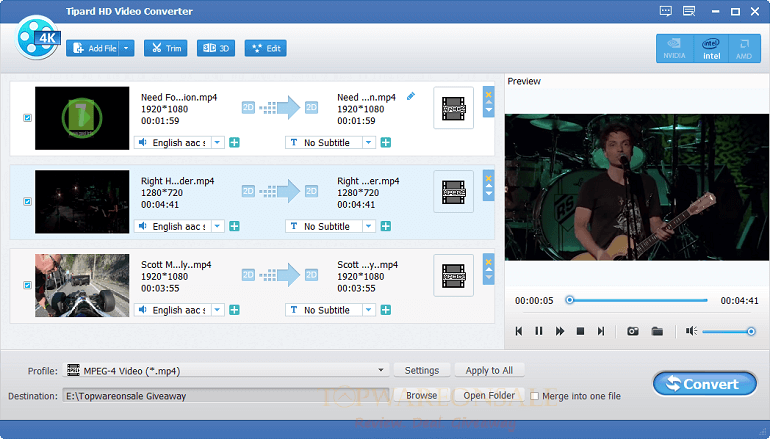This screenshot has width=770, height=439.
Task: Open output format icon for Scott M...ly..mp4
Action: (453, 275)
